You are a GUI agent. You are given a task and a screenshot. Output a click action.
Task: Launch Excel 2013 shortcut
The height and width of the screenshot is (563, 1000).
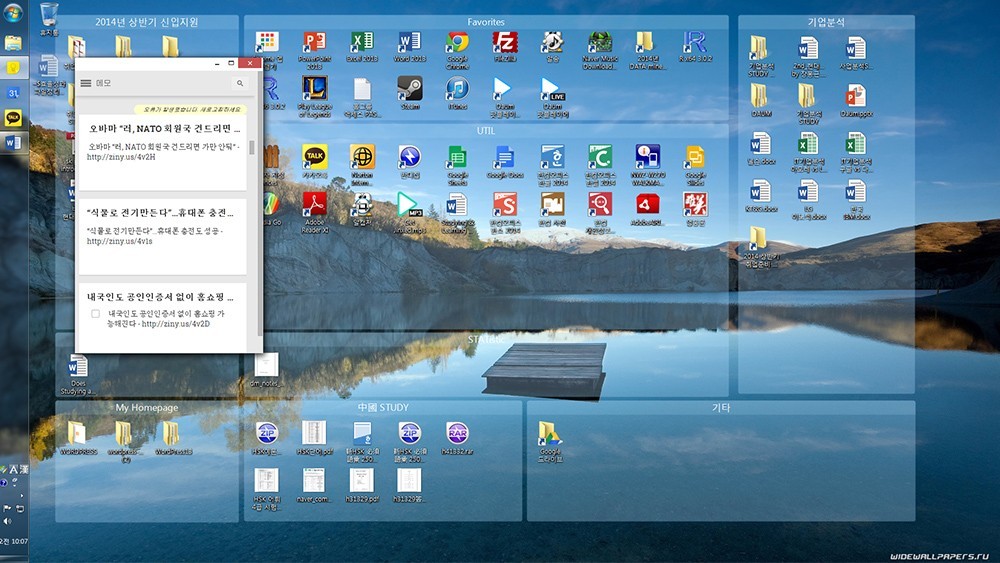(362, 43)
